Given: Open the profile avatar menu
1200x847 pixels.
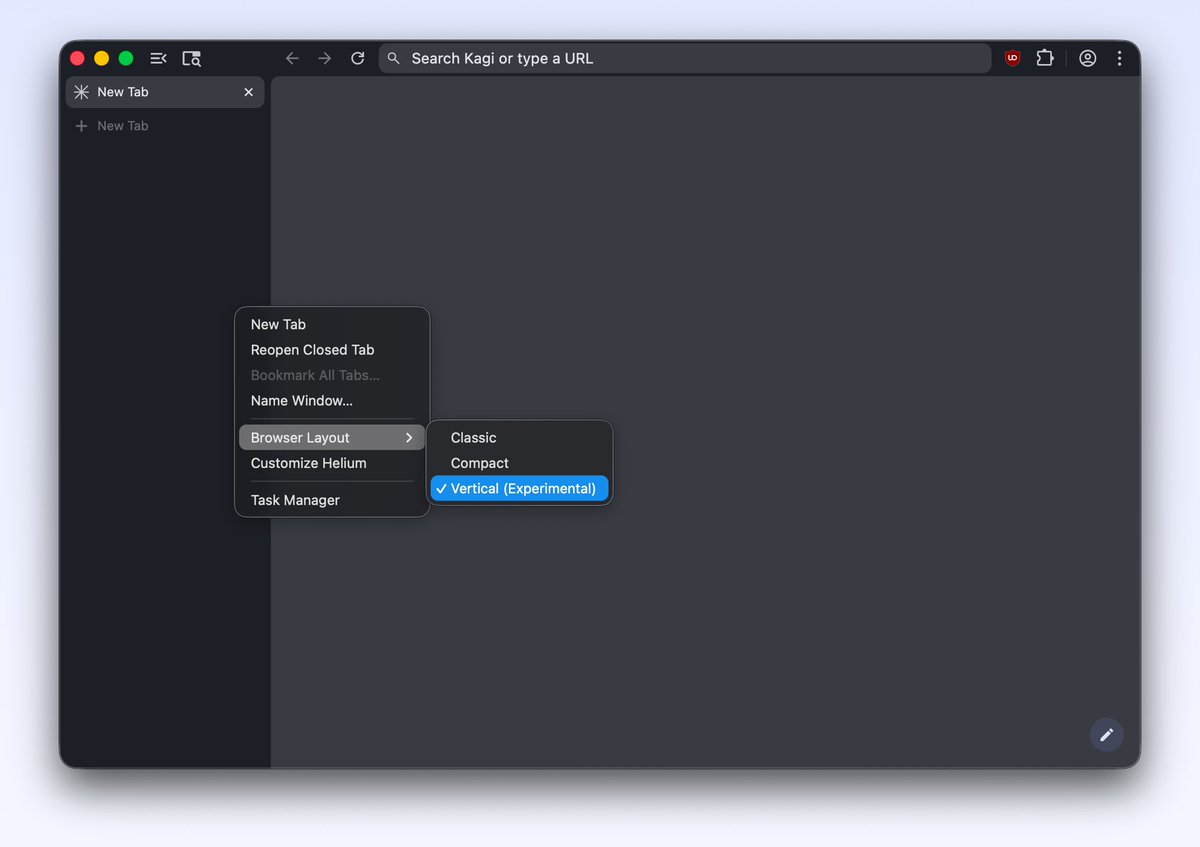Looking at the screenshot, I should [x=1088, y=58].
